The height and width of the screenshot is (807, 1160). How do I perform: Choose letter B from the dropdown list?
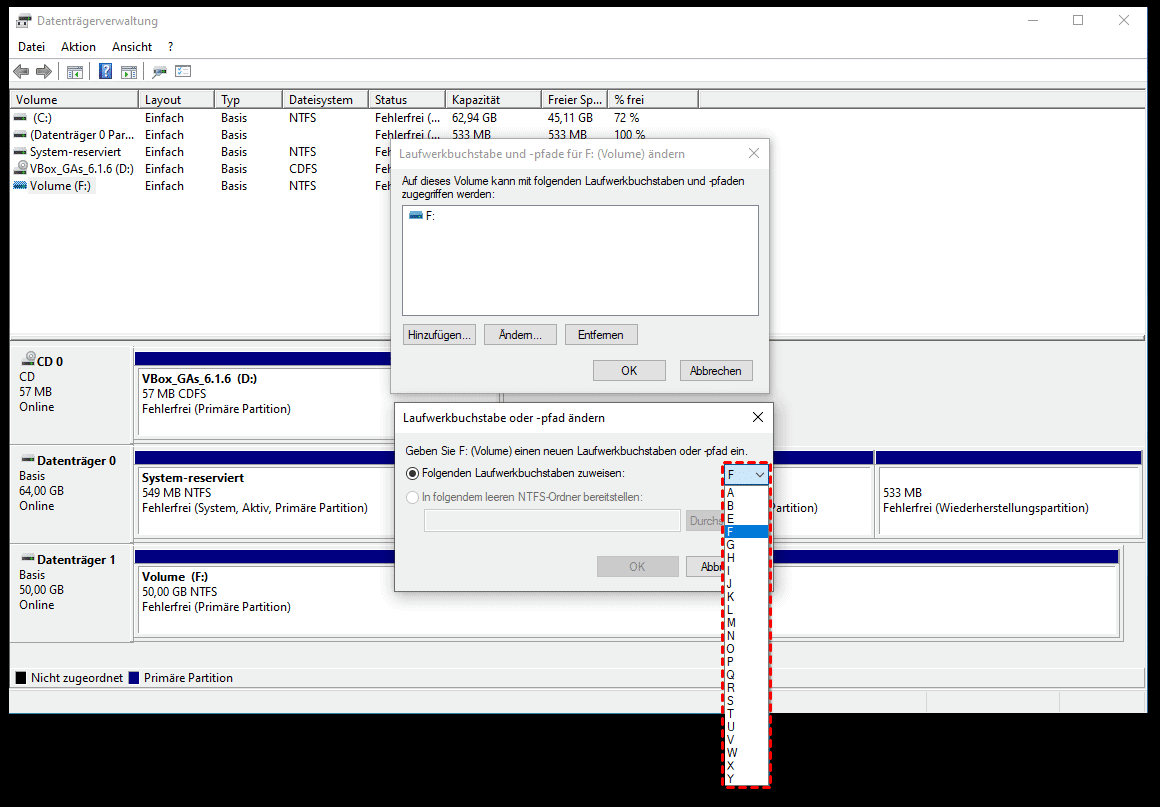click(746, 506)
